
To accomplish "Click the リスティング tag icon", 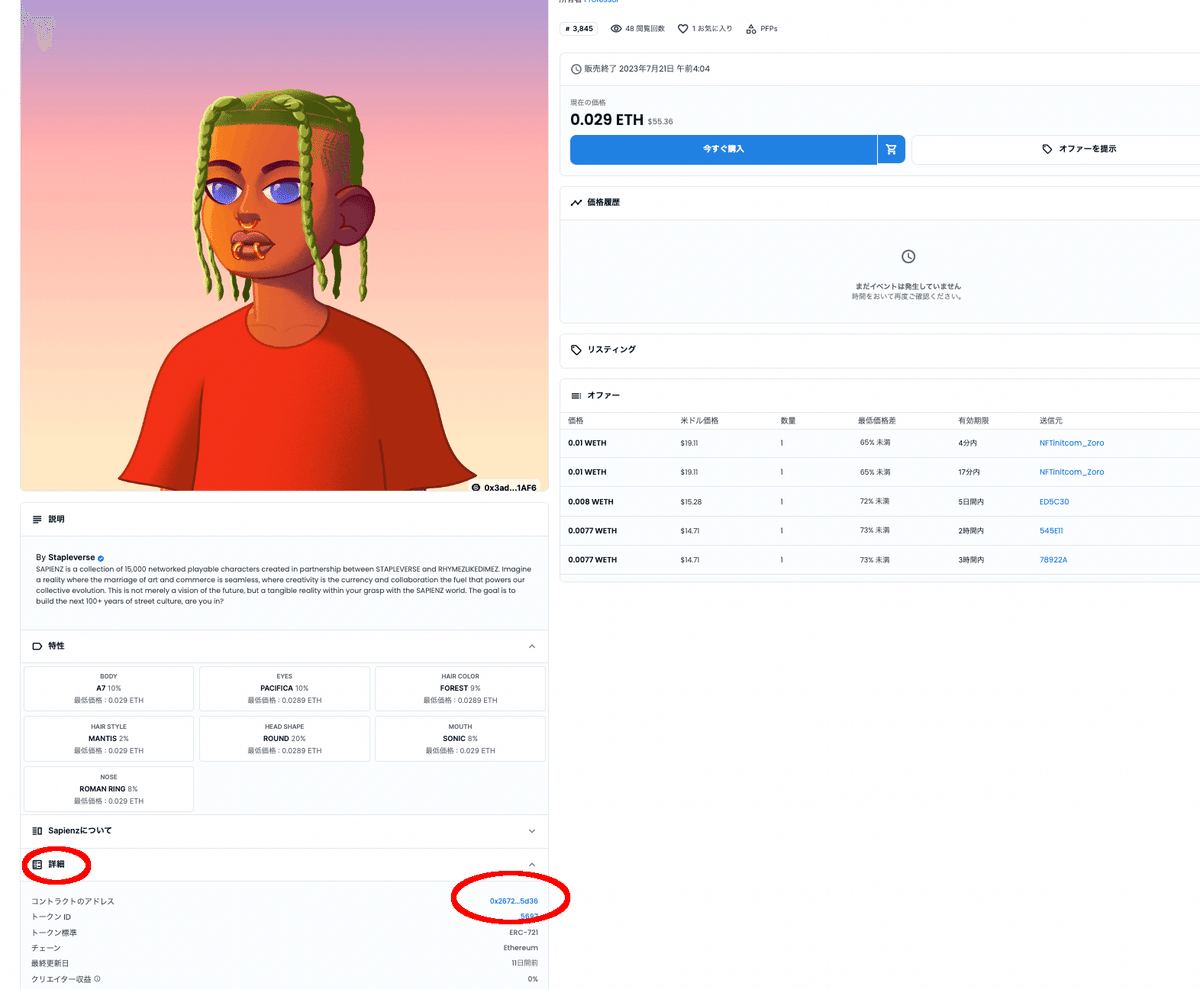I will point(576,350).
